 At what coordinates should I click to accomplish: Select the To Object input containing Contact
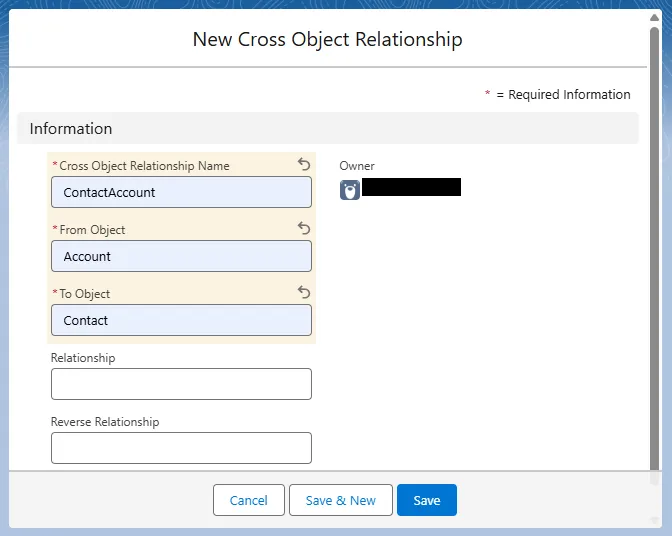181,320
